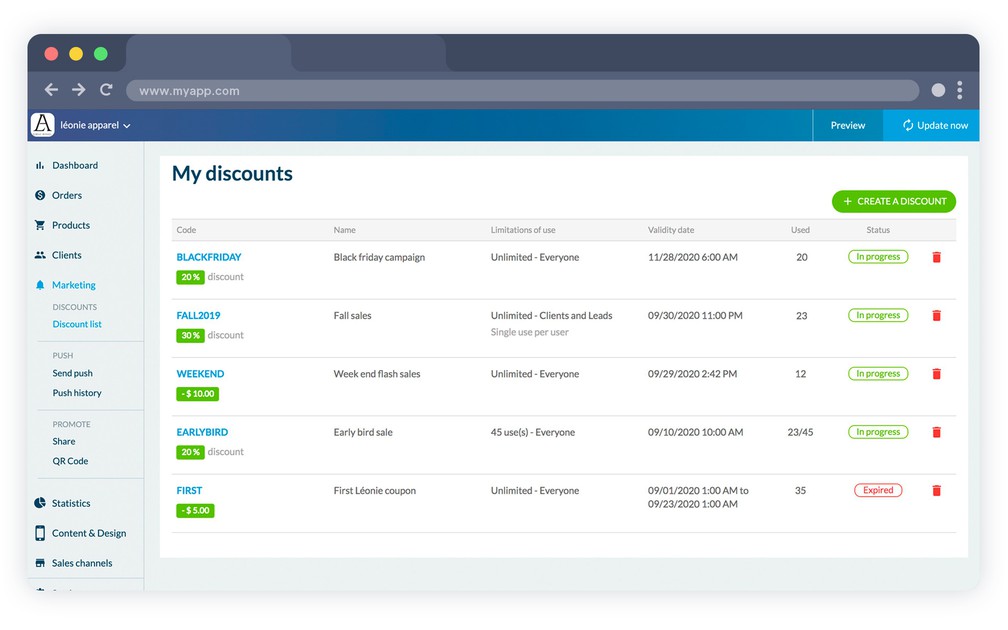The image size is (1008, 630).
Task: Click the Dashboard bar chart icon
Action: (x=40, y=165)
